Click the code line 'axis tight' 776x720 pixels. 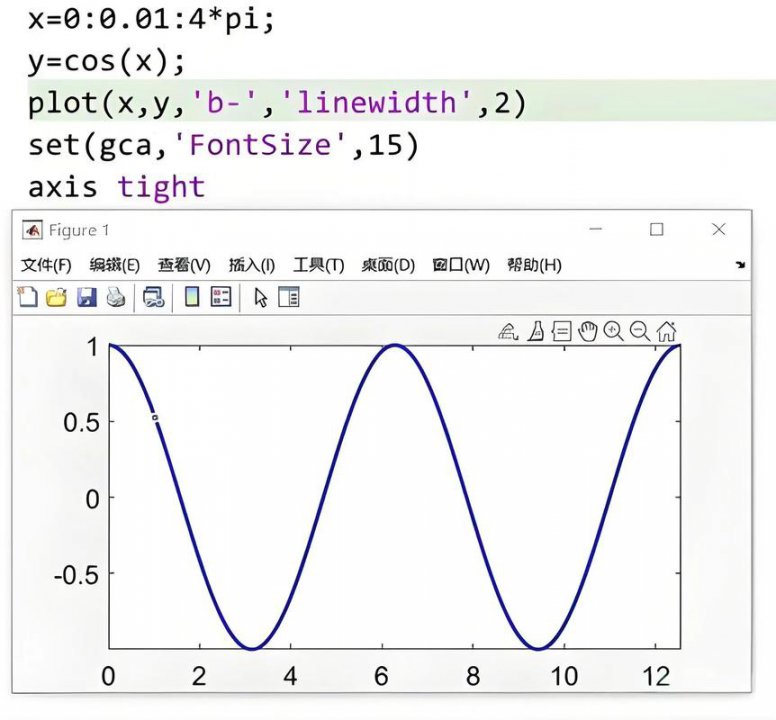117,188
